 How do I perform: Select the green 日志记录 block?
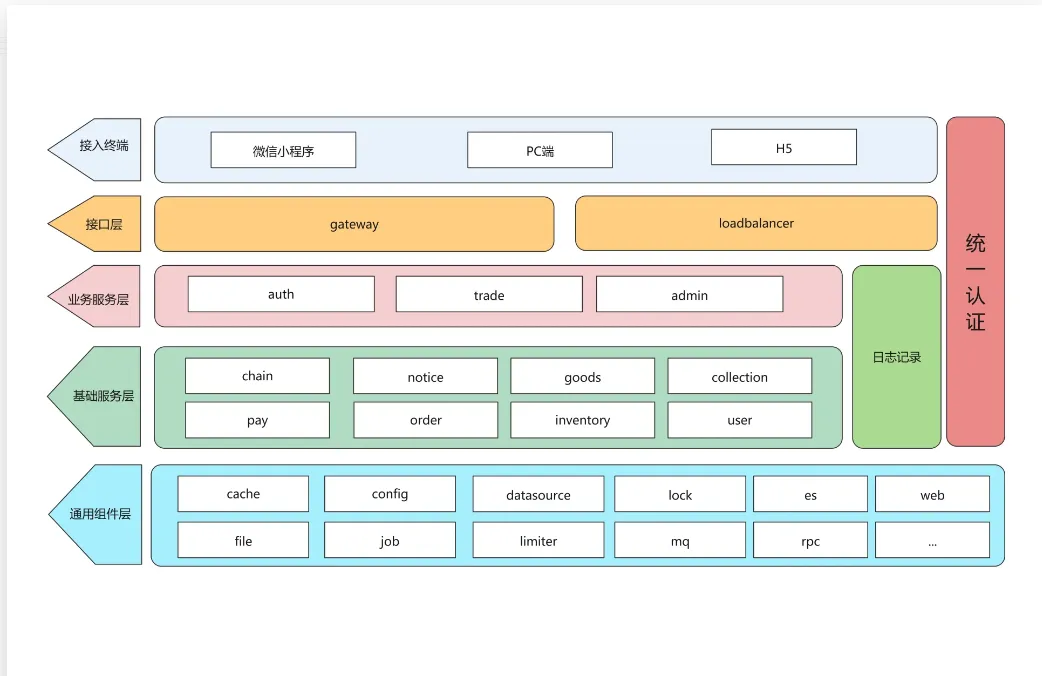pyautogui.click(x=896, y=357)
